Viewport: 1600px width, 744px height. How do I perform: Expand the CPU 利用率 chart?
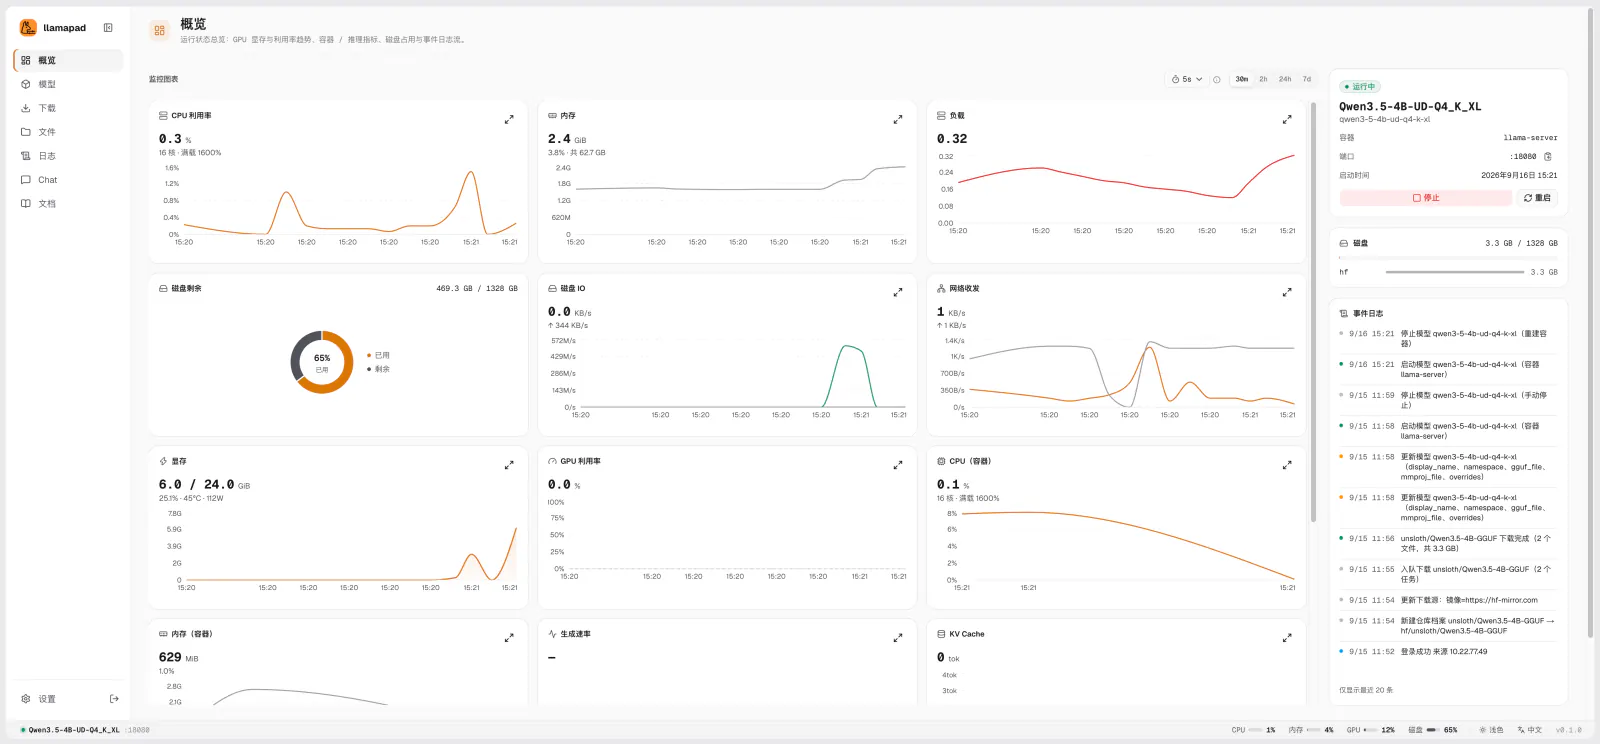click(x=509, y=120)
